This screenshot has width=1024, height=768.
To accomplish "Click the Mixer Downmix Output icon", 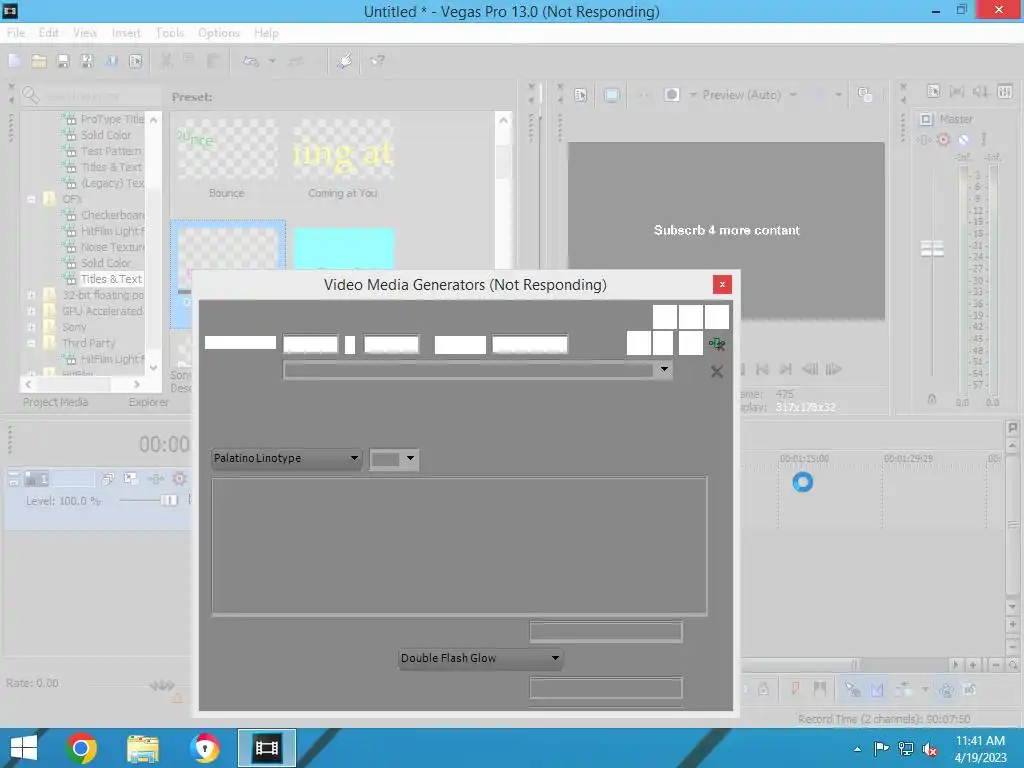I will [957, 92].
